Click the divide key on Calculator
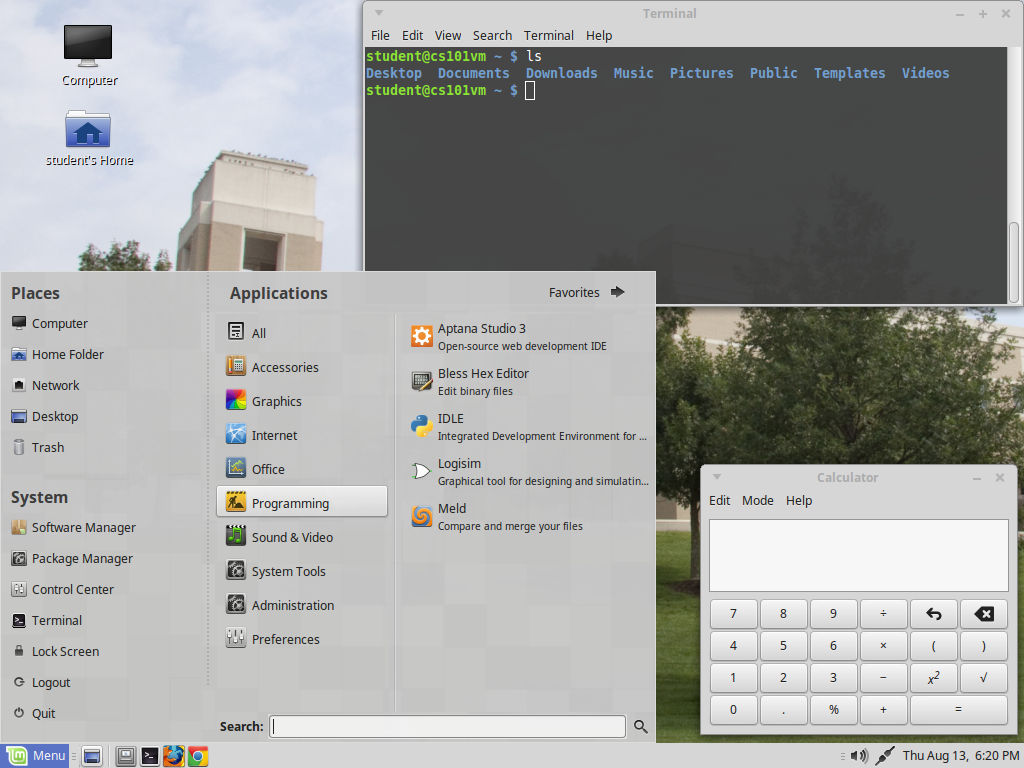1024x768 pixels. pyautogui.click(x=883, y=613)
